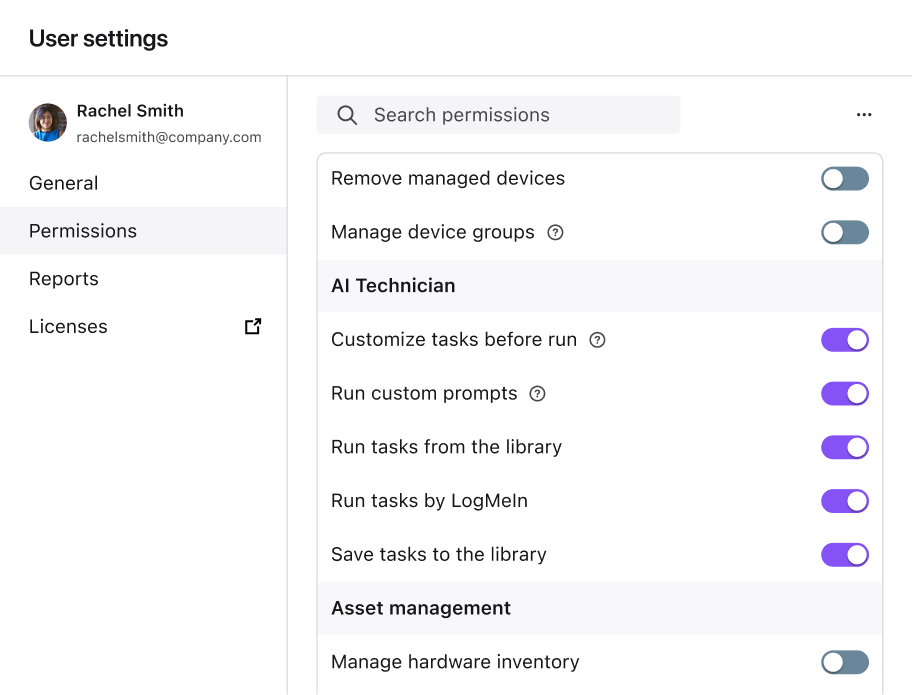Image resolution: width=912 pixels, height=695 pixels.
Task: Enable Manage hardware inventory toggle
Action: tap(844, 662)
